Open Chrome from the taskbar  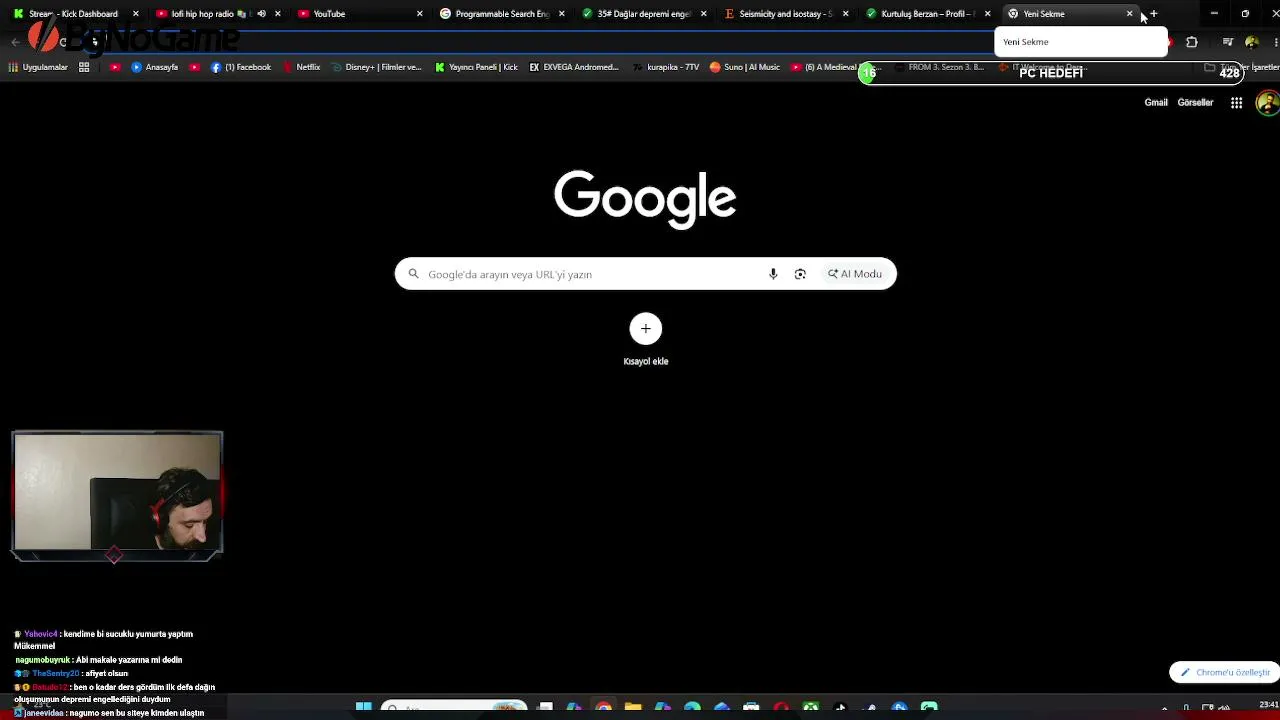coord(604,708)
